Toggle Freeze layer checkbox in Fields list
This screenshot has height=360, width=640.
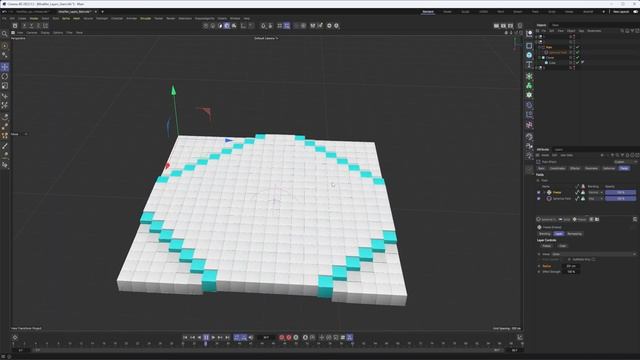click(538, 192)
